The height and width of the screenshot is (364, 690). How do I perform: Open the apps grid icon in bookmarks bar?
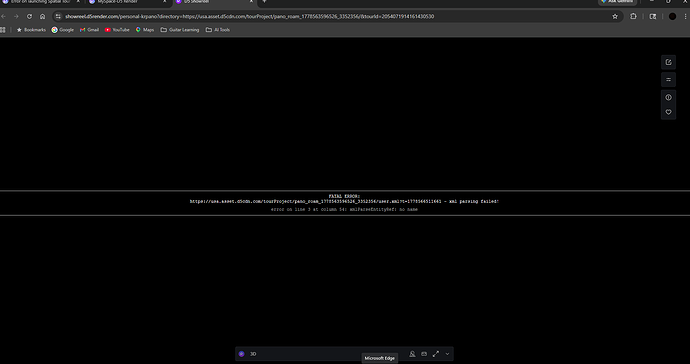[3, 30]
